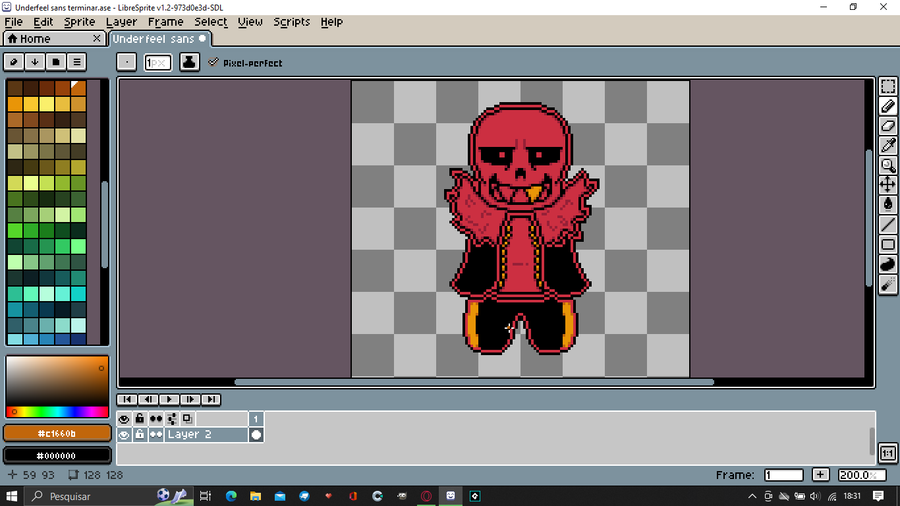Click the palette sort arrow icon
The image size is (900, 506).
point(34,62)
